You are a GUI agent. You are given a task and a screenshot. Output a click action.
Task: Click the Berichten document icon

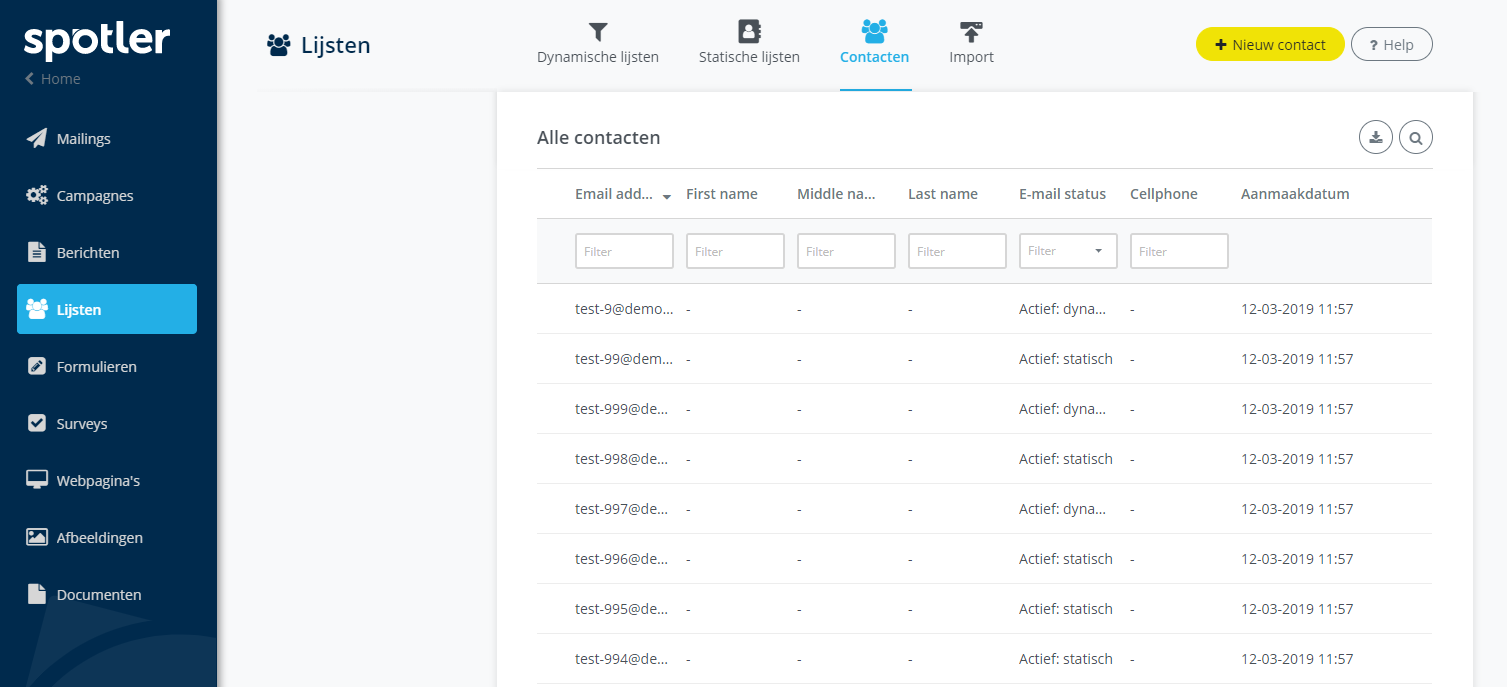(37, 252)
